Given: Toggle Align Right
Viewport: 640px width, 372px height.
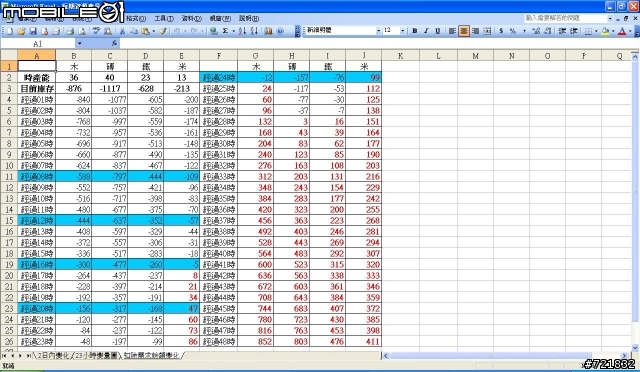Looking at the screenshot, I should (x=475, y=31).
